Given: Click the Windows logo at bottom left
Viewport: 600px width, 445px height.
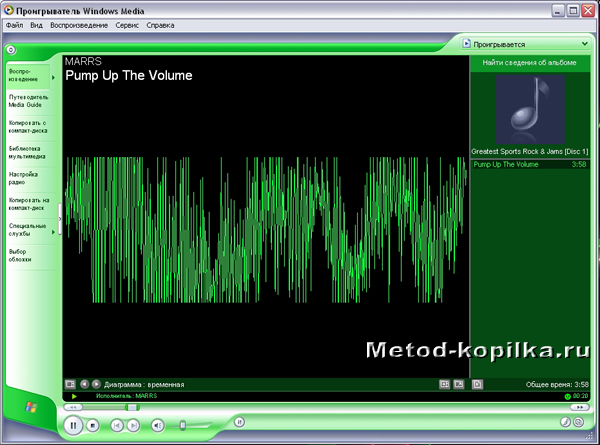Looking at the screenshot, I should 31,407.
